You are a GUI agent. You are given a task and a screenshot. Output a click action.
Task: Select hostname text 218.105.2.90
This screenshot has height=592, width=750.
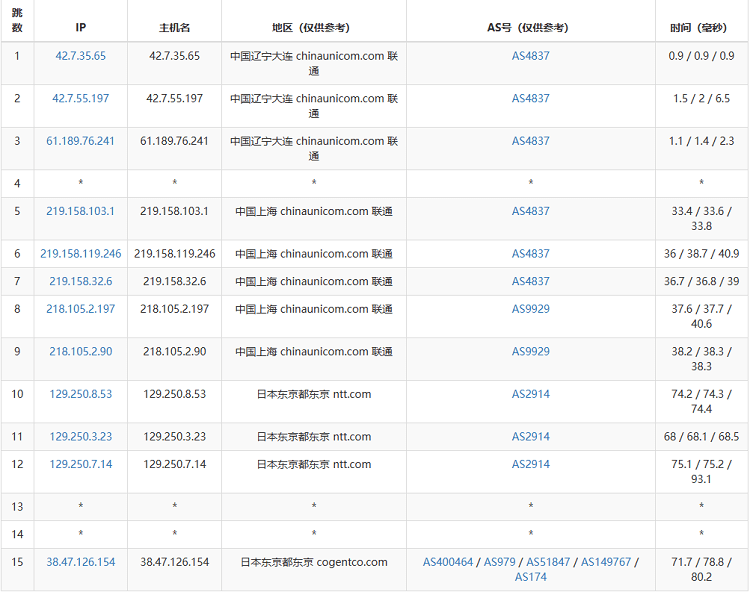click(x=175, y=352)
